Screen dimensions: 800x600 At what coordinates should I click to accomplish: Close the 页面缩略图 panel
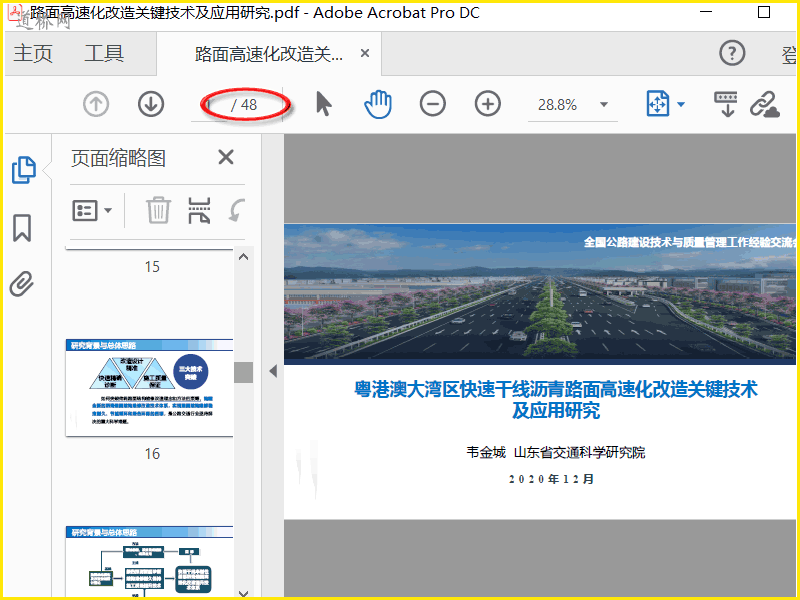click(x=226, y=157)
